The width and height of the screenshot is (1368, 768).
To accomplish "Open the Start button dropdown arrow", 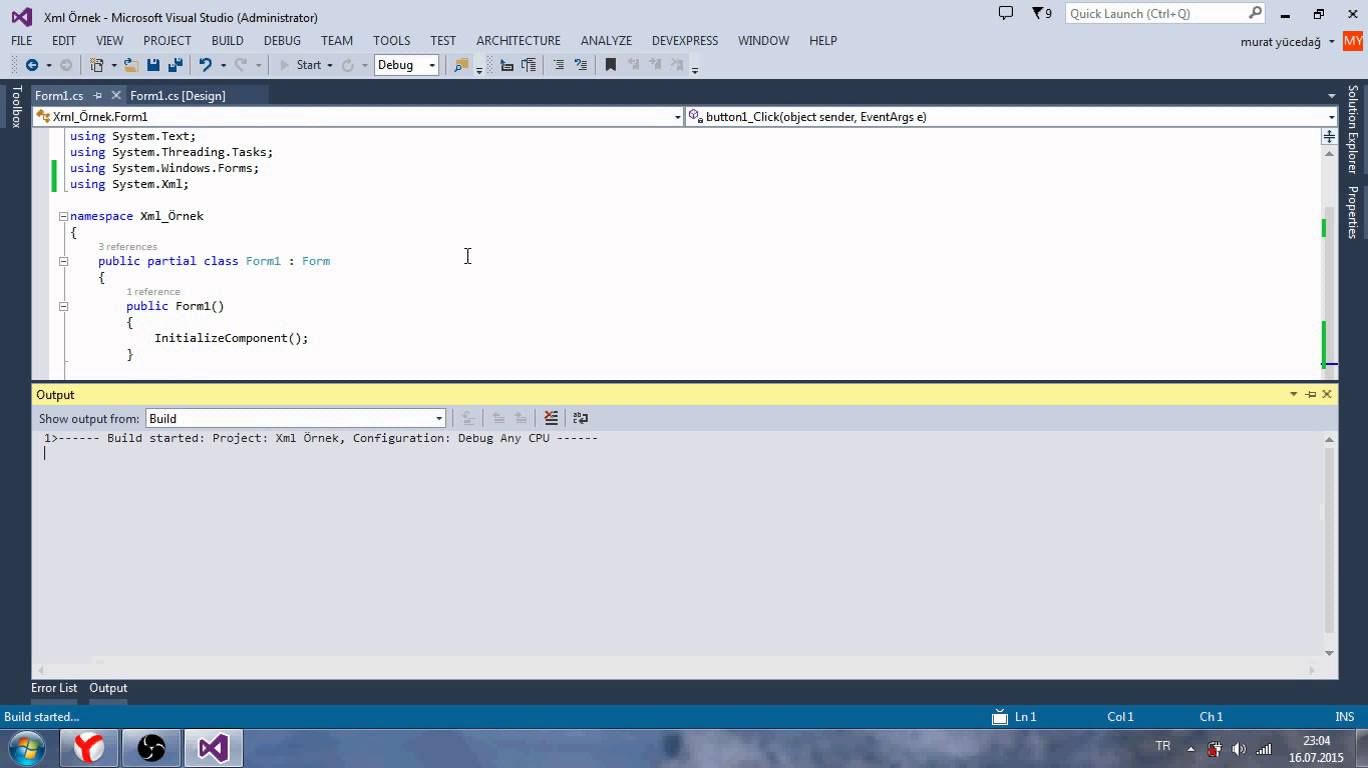I will [330, 65].
